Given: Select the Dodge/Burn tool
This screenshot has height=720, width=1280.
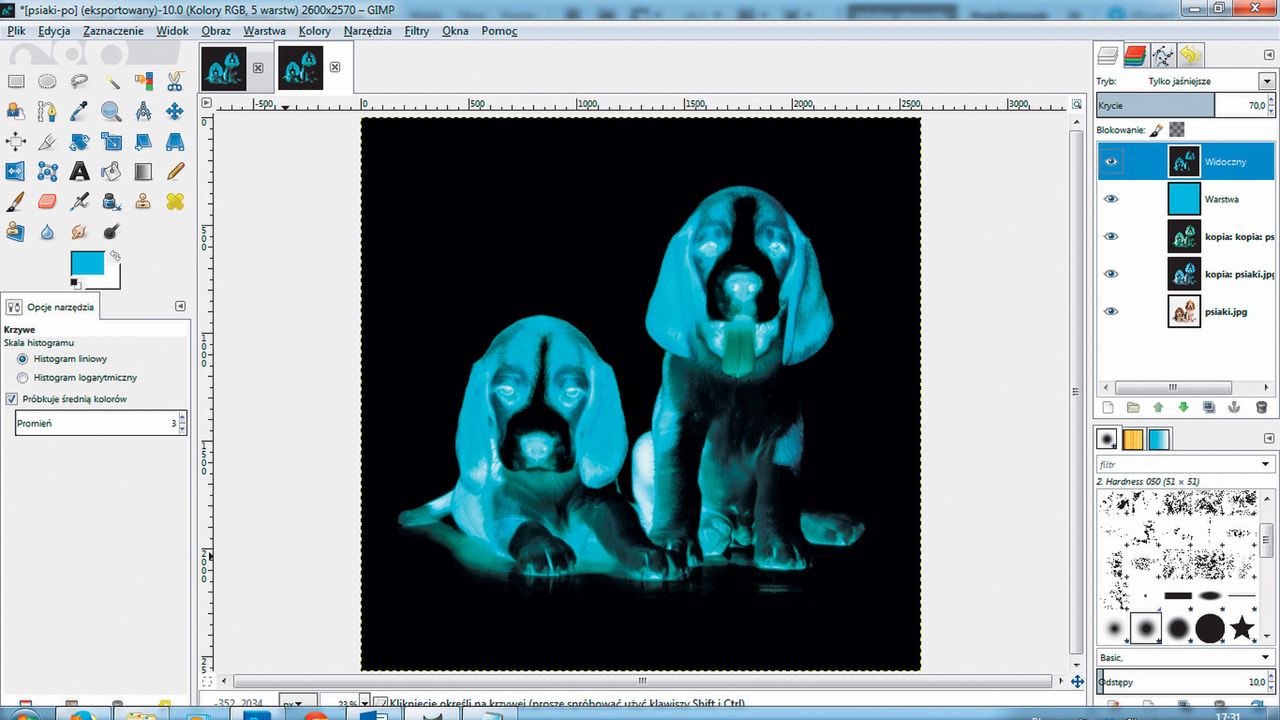Looking at the screenshot, I should click(x=111, y=231).
